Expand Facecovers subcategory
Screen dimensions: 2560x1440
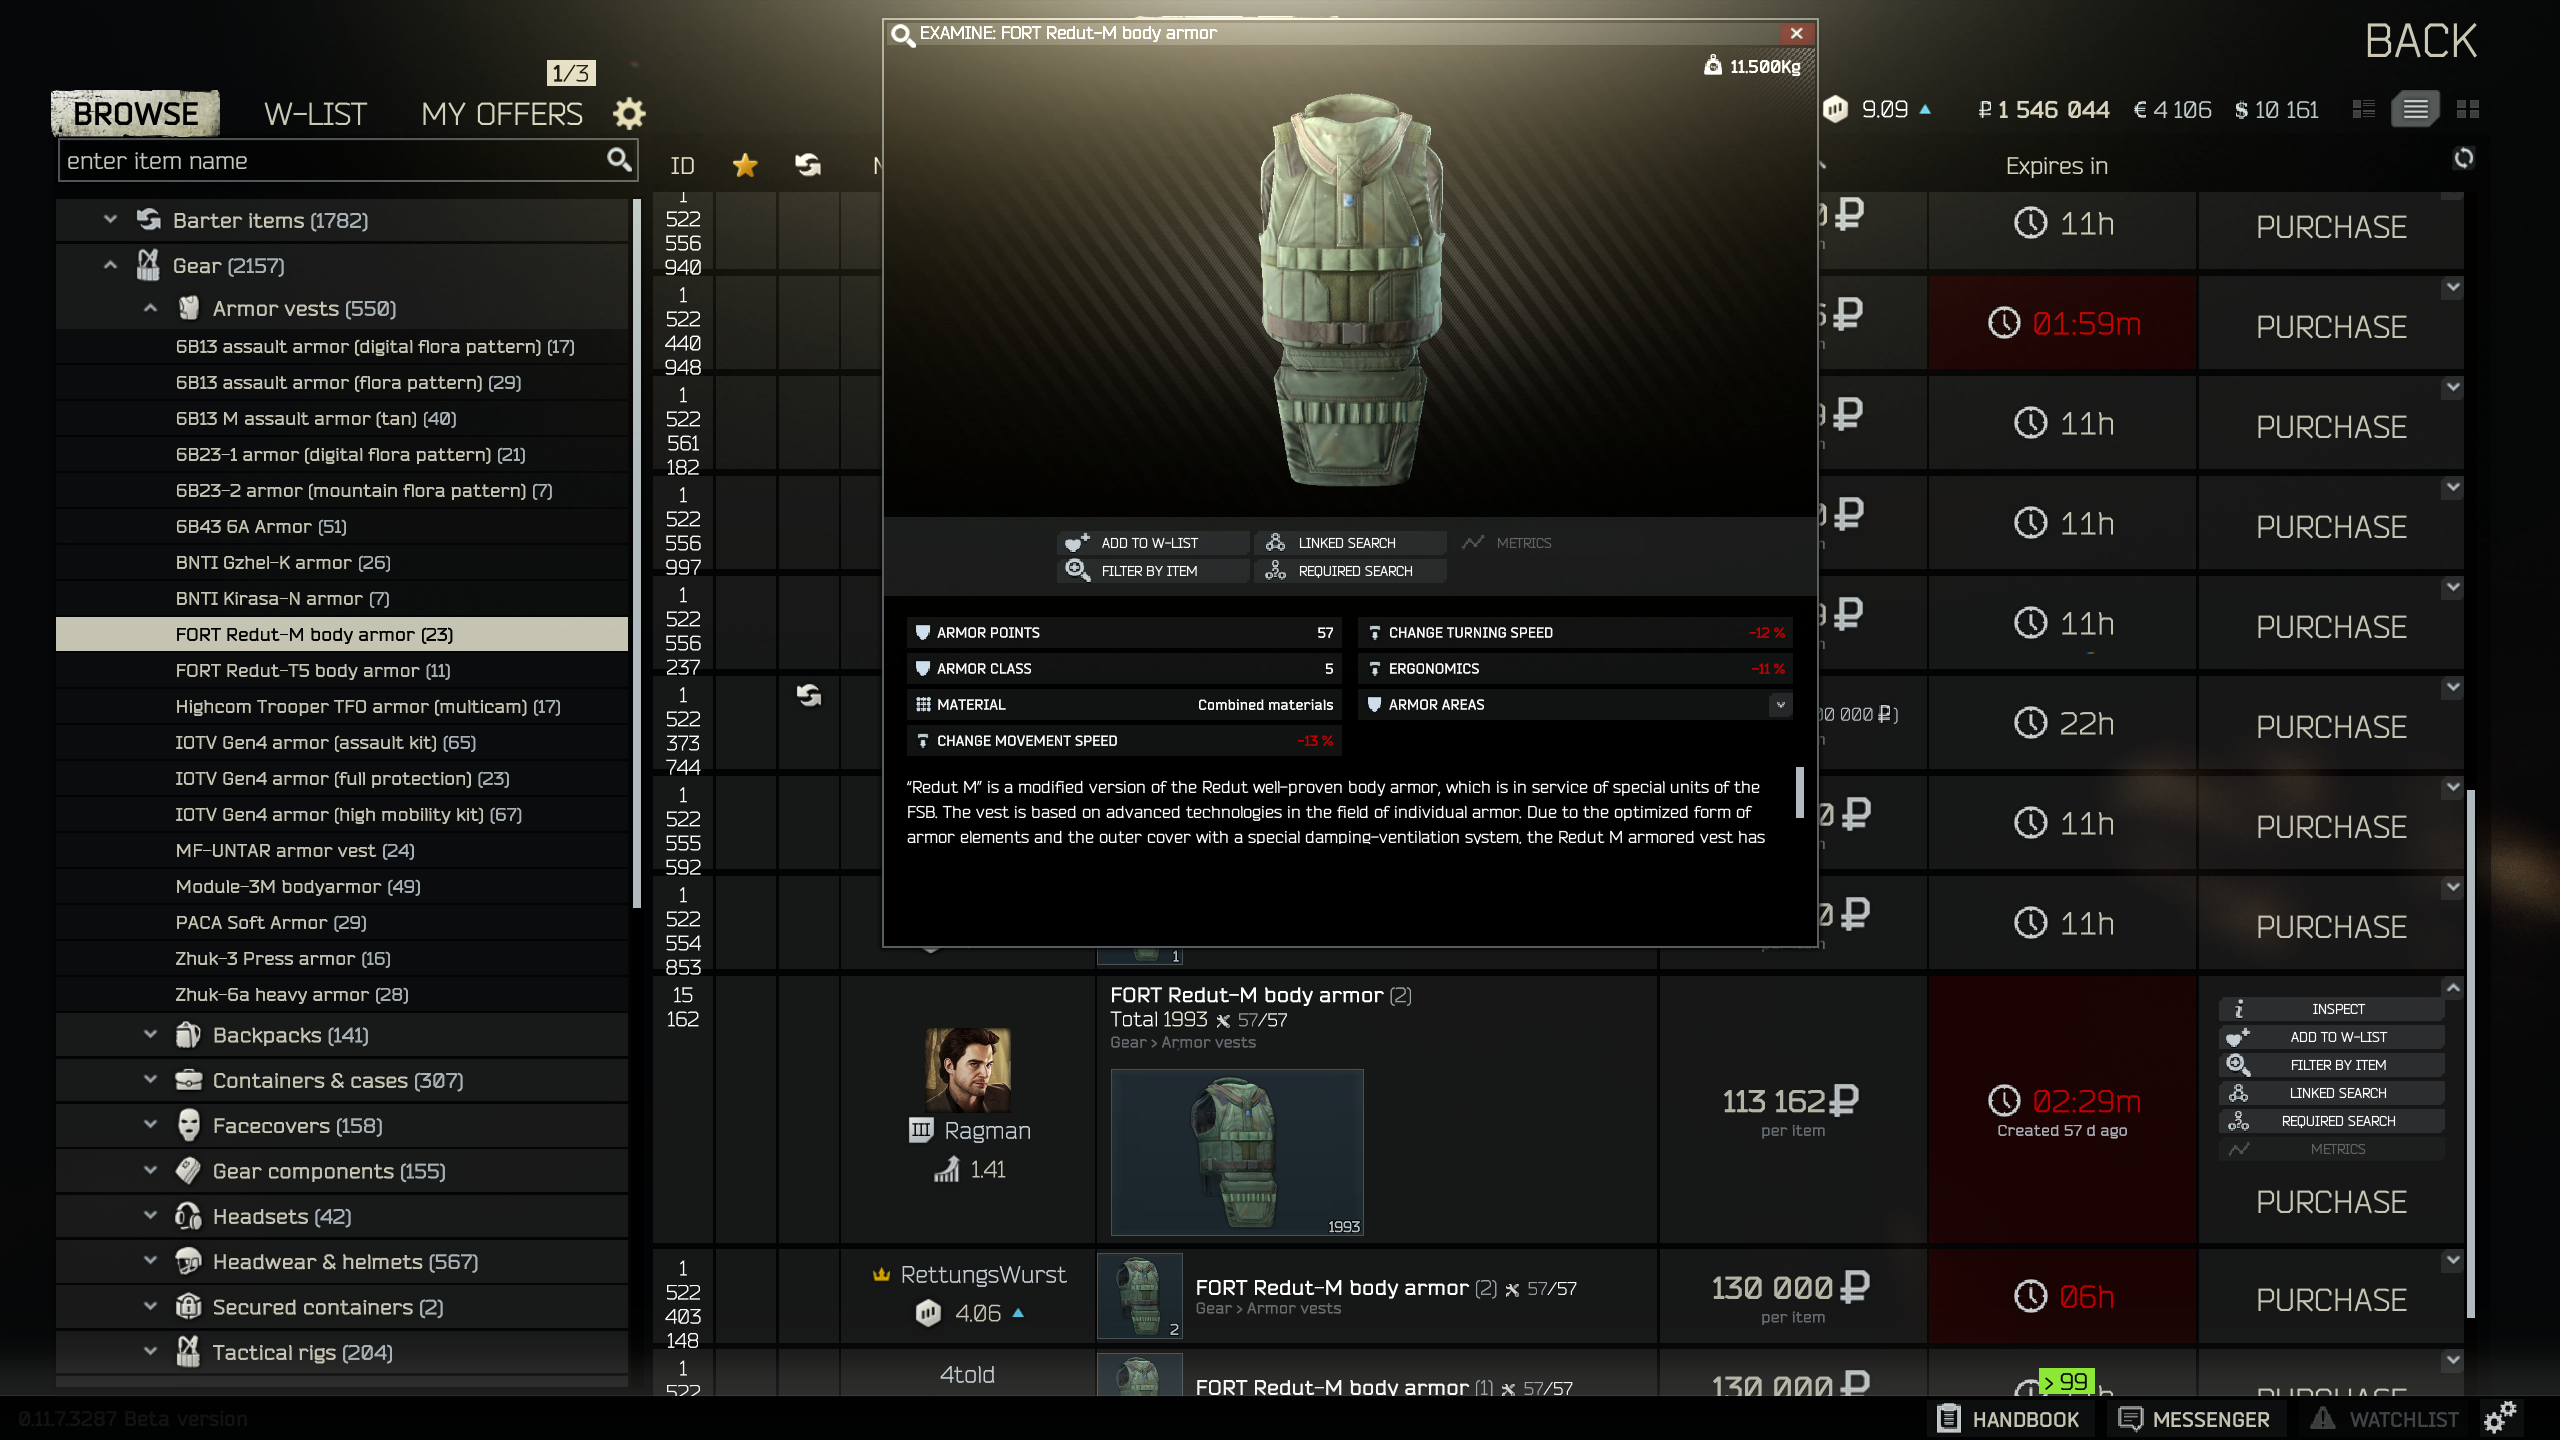pos(151,1125)
